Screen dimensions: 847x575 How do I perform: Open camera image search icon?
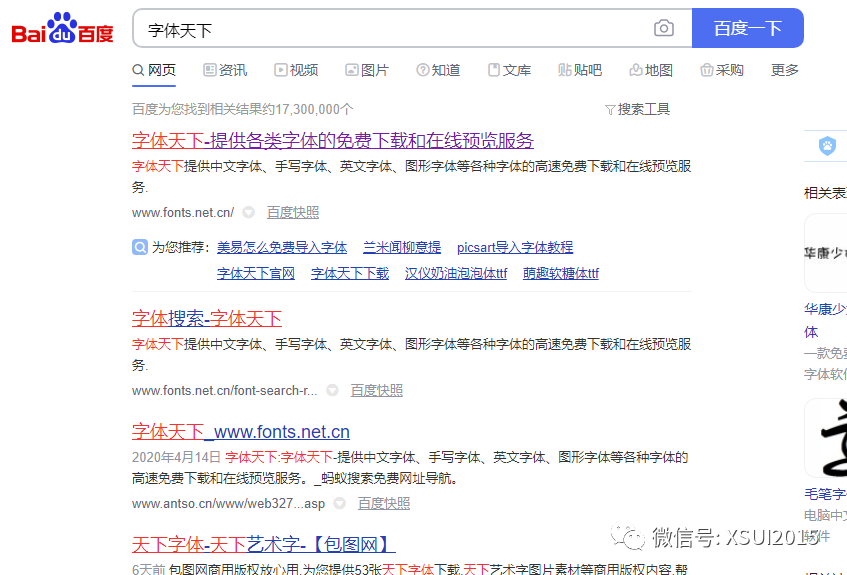[663, 28]
